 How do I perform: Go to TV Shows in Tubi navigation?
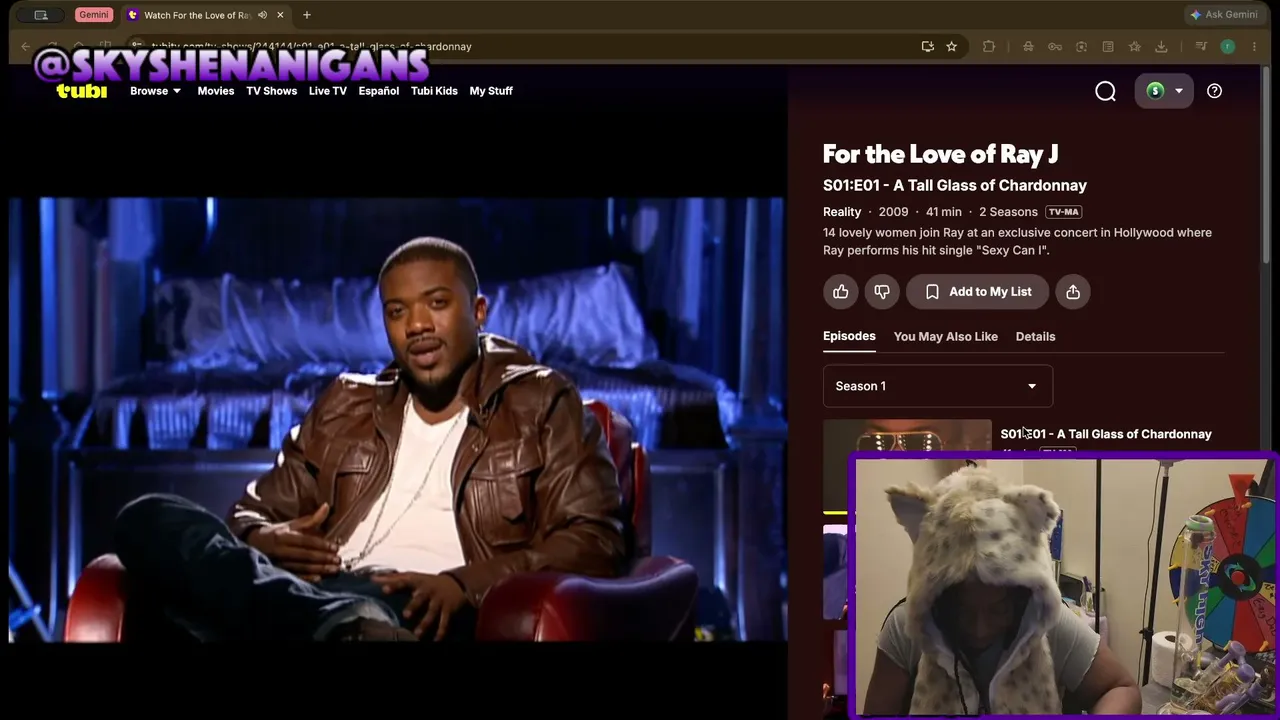pos(272,91)
